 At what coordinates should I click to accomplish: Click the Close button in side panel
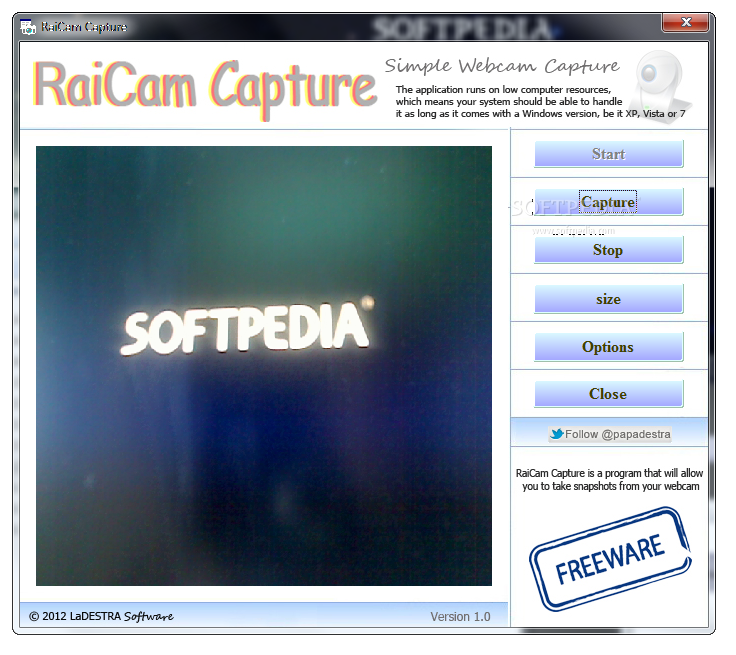point(609,393)
